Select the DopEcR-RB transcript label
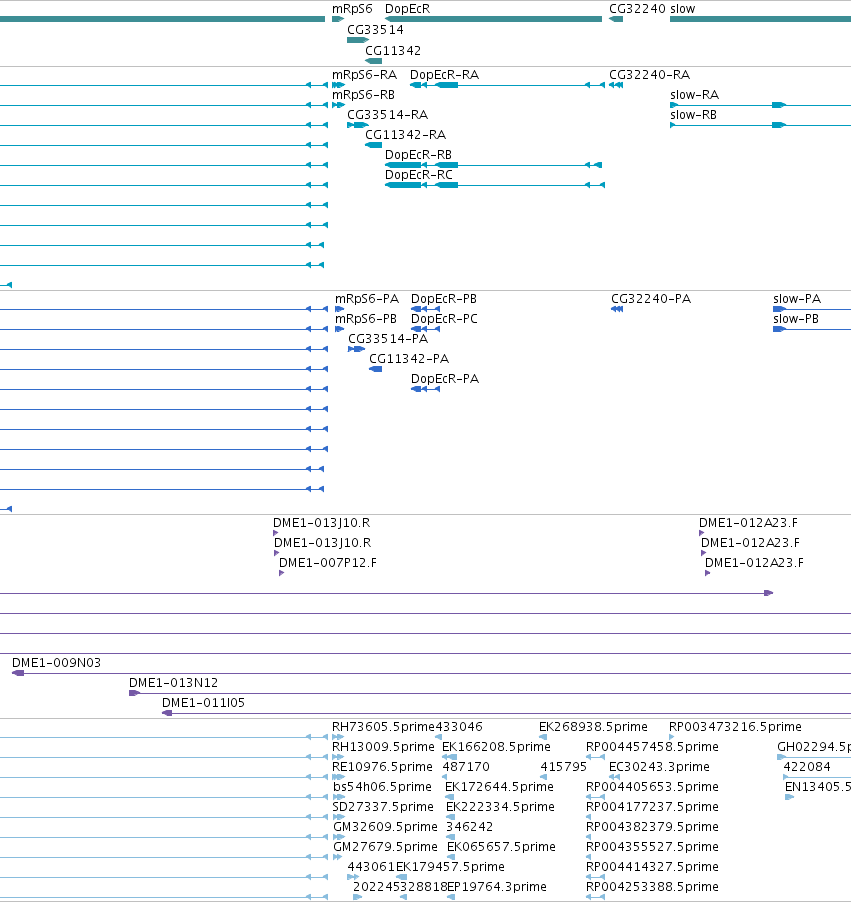 click(418, 155)
